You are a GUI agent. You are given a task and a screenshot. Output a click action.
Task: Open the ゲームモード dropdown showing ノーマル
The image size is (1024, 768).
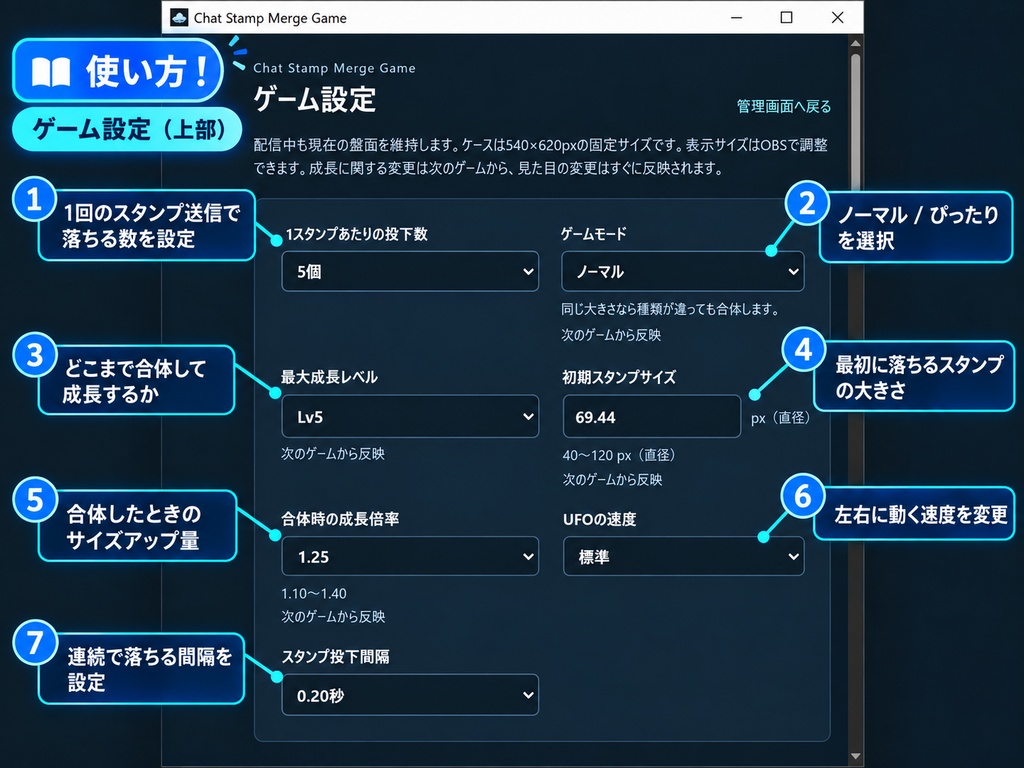682,271
